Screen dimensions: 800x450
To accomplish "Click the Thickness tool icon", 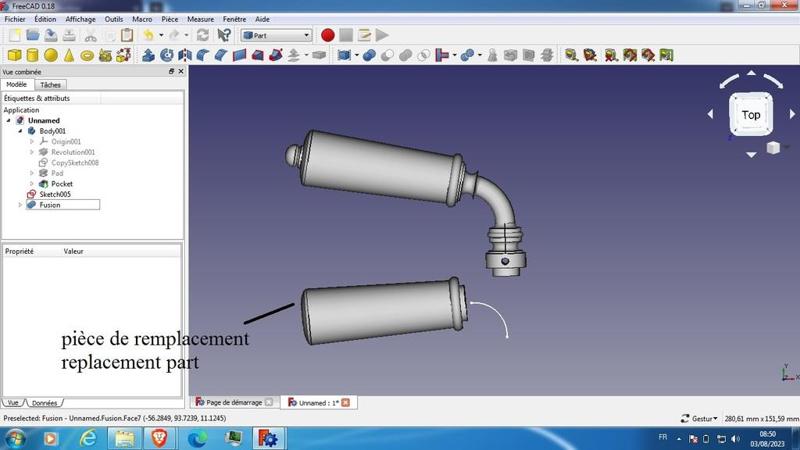I will 319,55.
